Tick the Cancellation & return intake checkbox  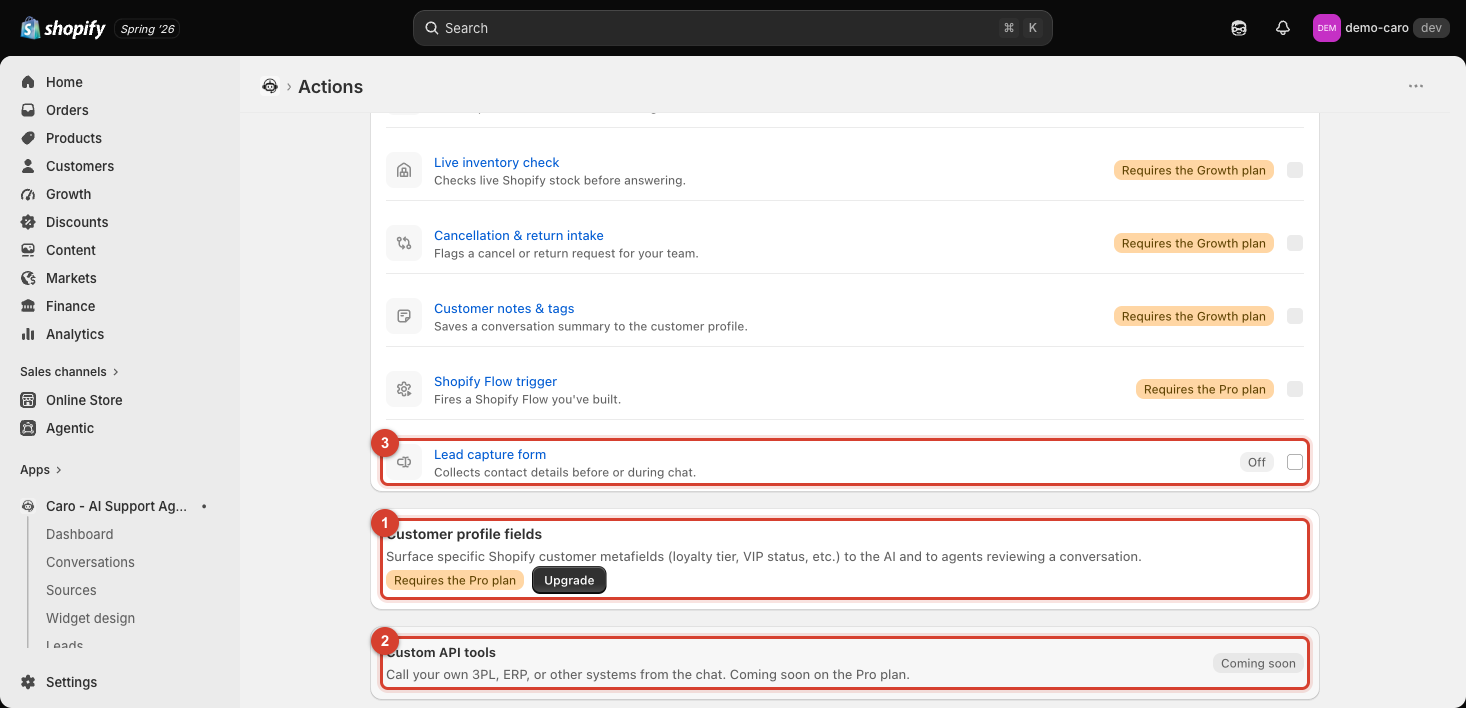pyautogui.click(x=1295, y=243)
